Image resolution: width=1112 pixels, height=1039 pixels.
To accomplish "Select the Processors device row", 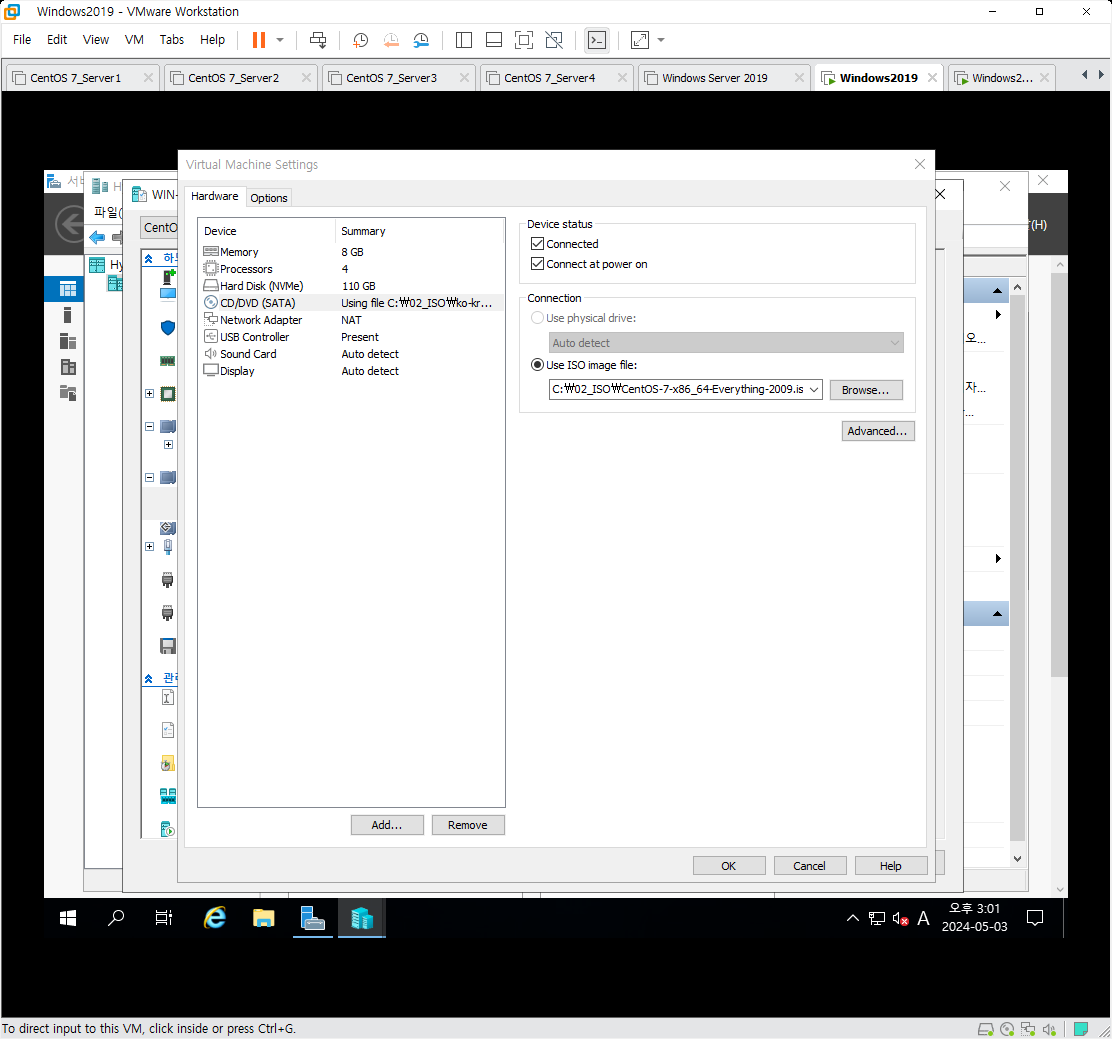I will (350, 269).
